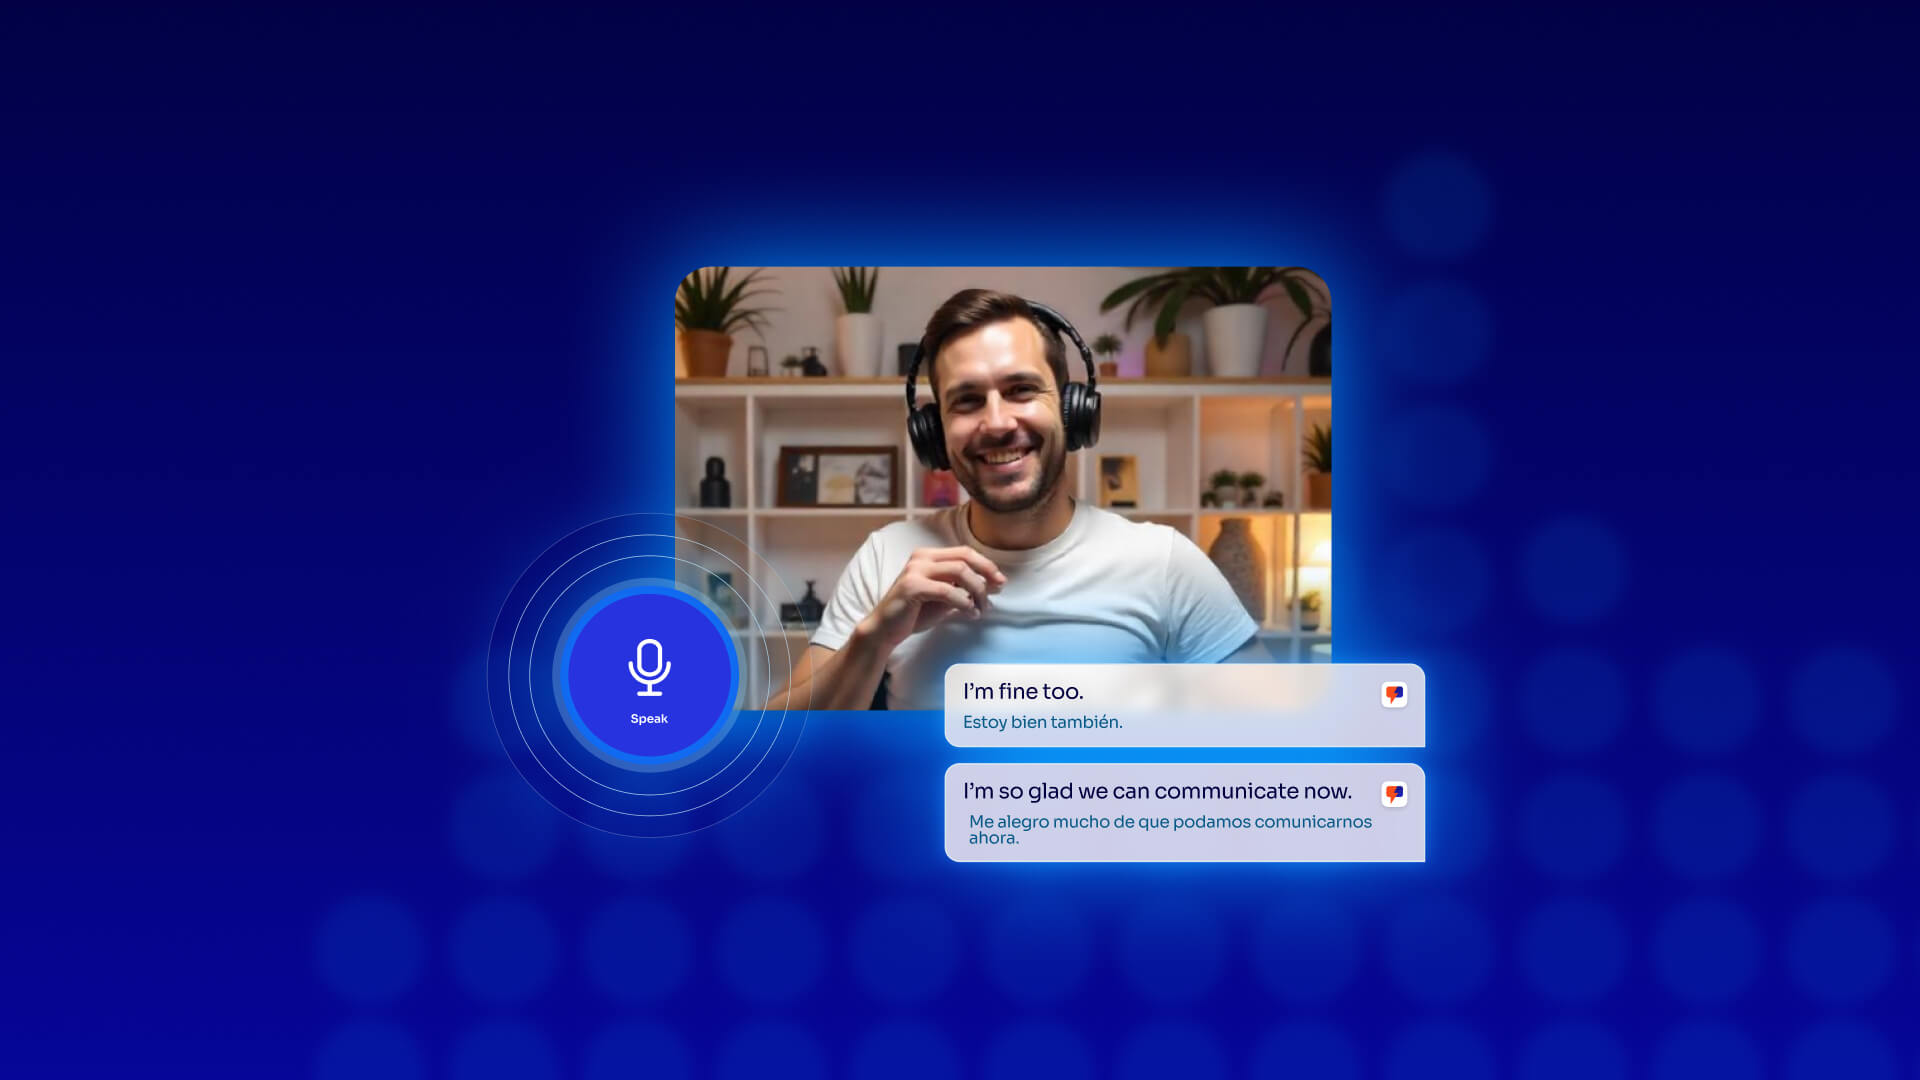Click the picture frame on the video shelf
The width and height of the screenshot is (1920, 1080).
coord(837,476)
